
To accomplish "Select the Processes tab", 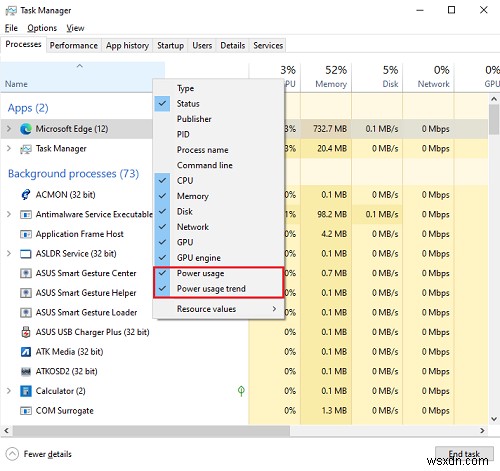I will coord(23,44).
